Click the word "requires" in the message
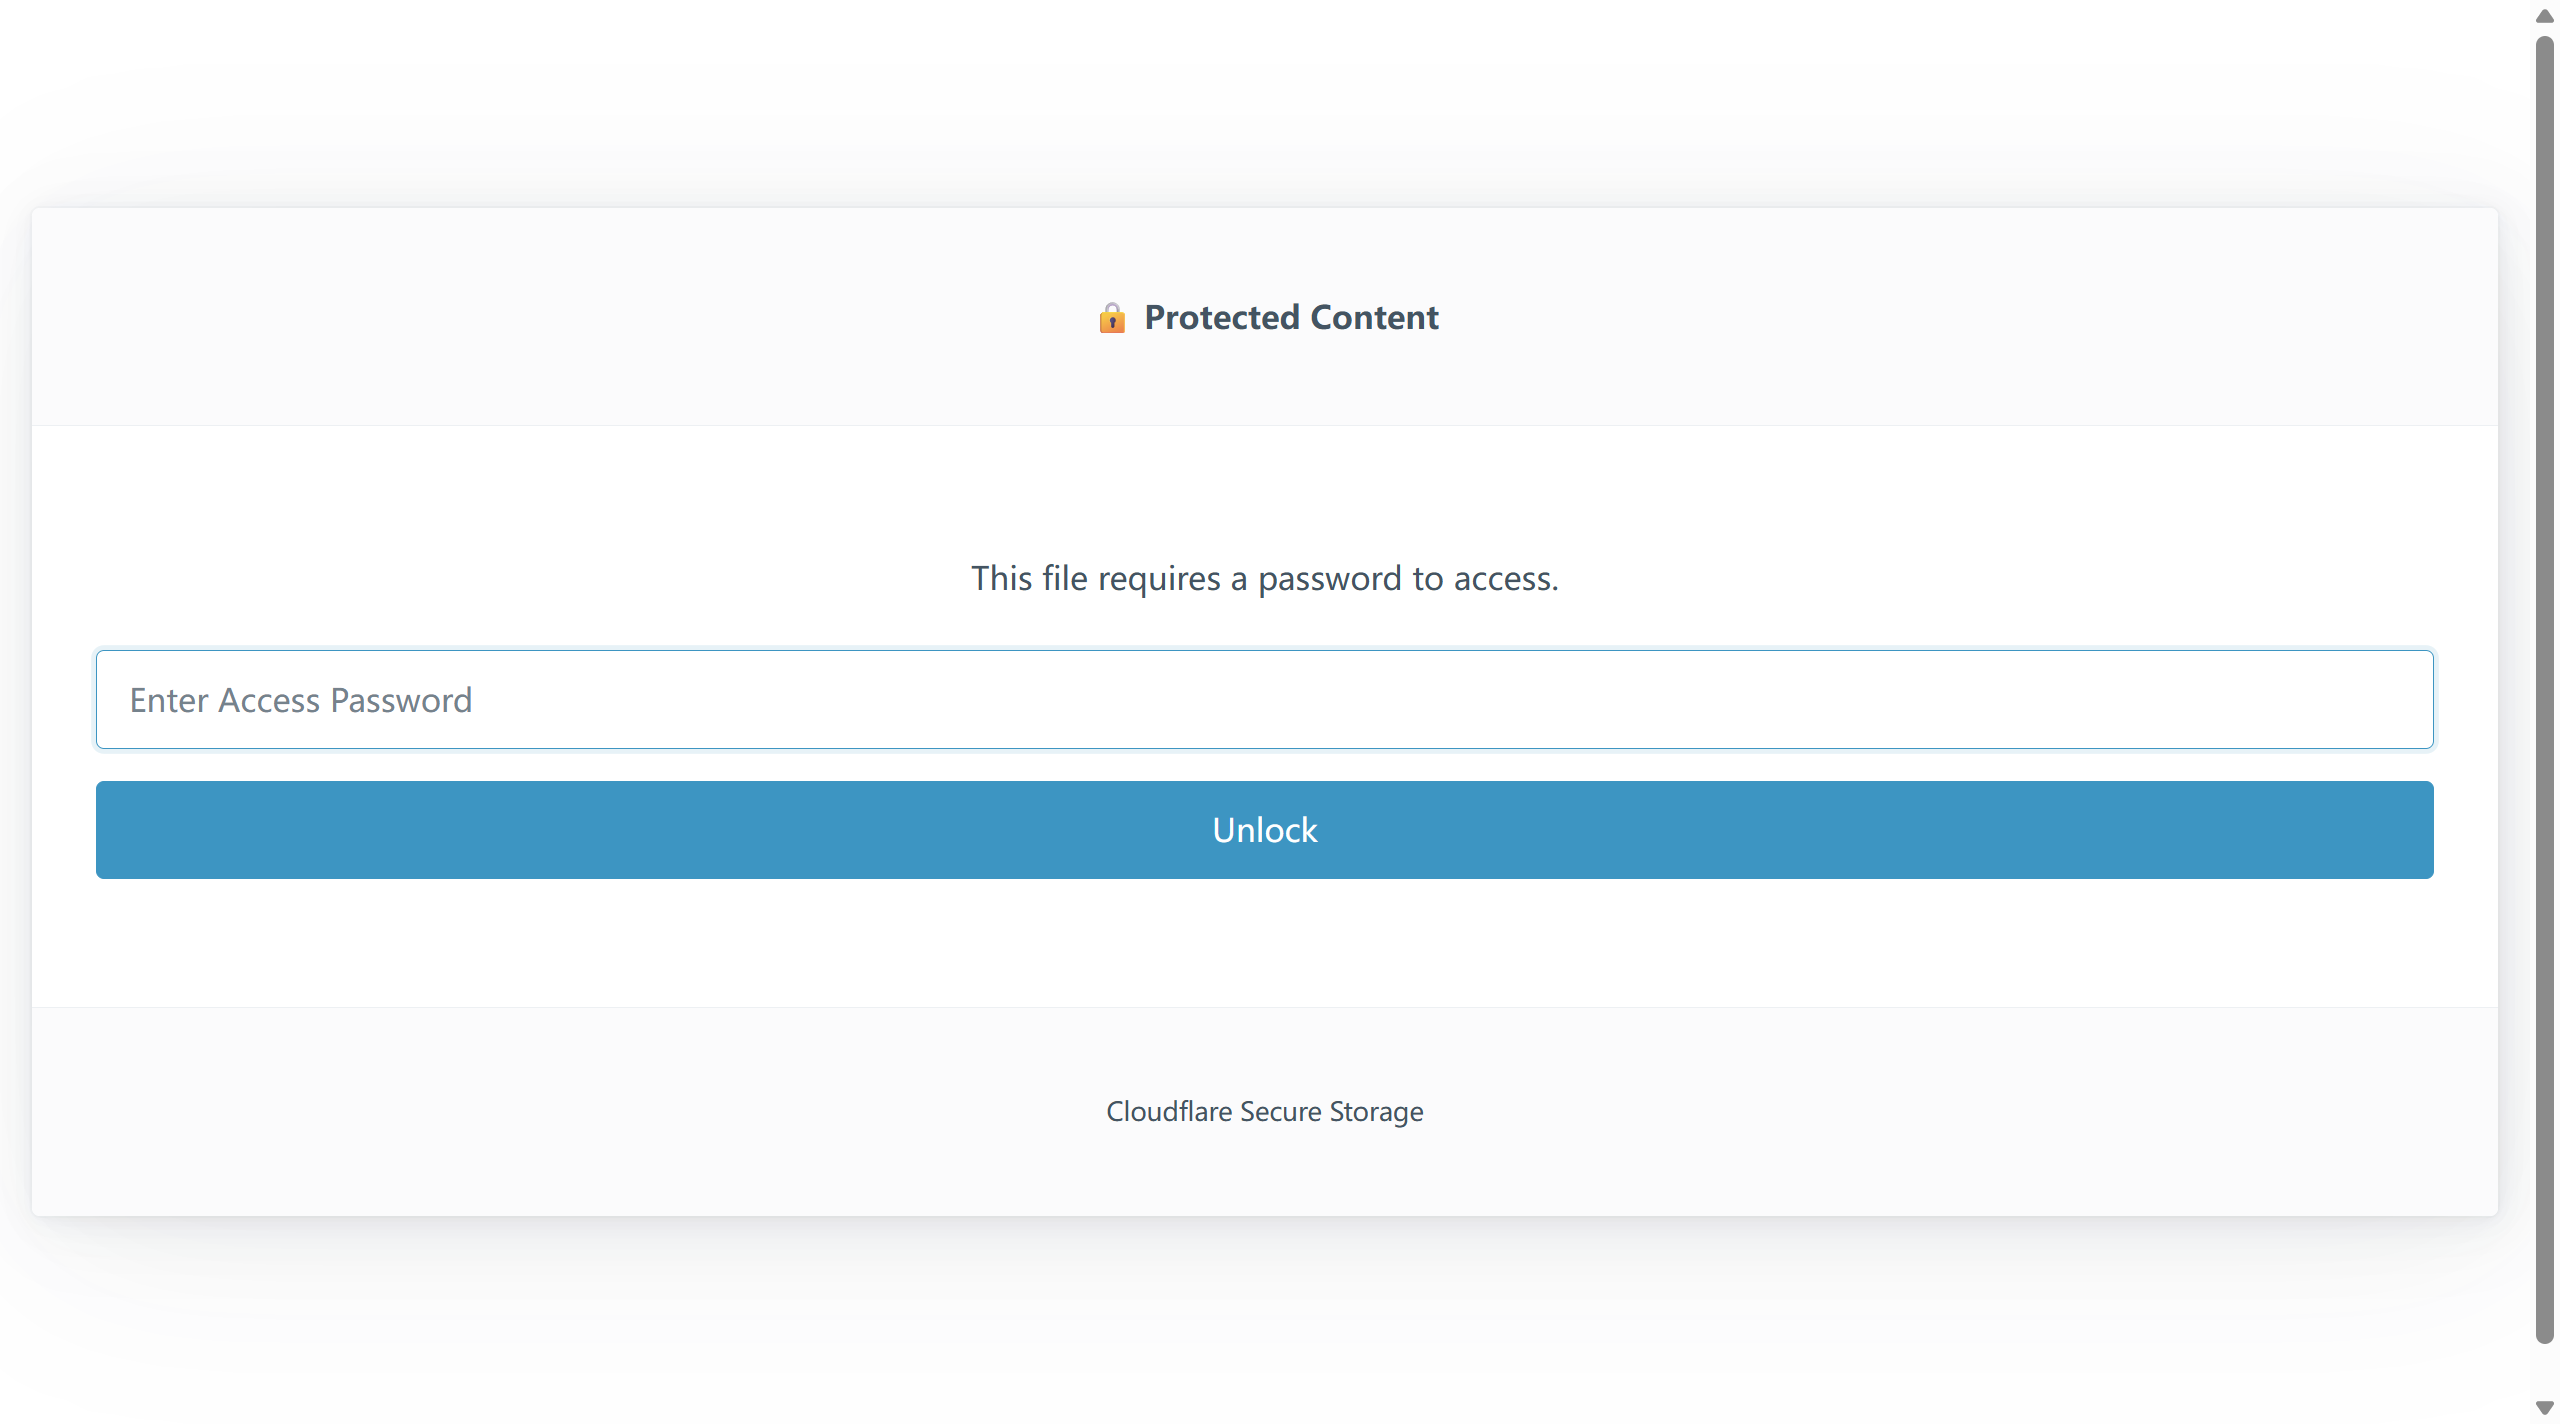 click(1159, 579)
